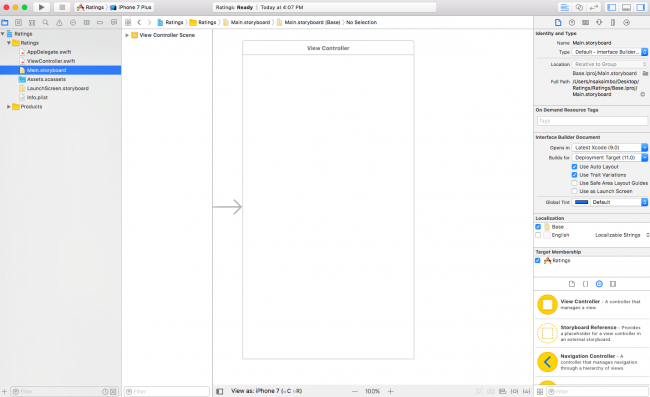Open the Type dropdown for Interface Builder
This screenshot has height=397, width=650.
(610, 52)
